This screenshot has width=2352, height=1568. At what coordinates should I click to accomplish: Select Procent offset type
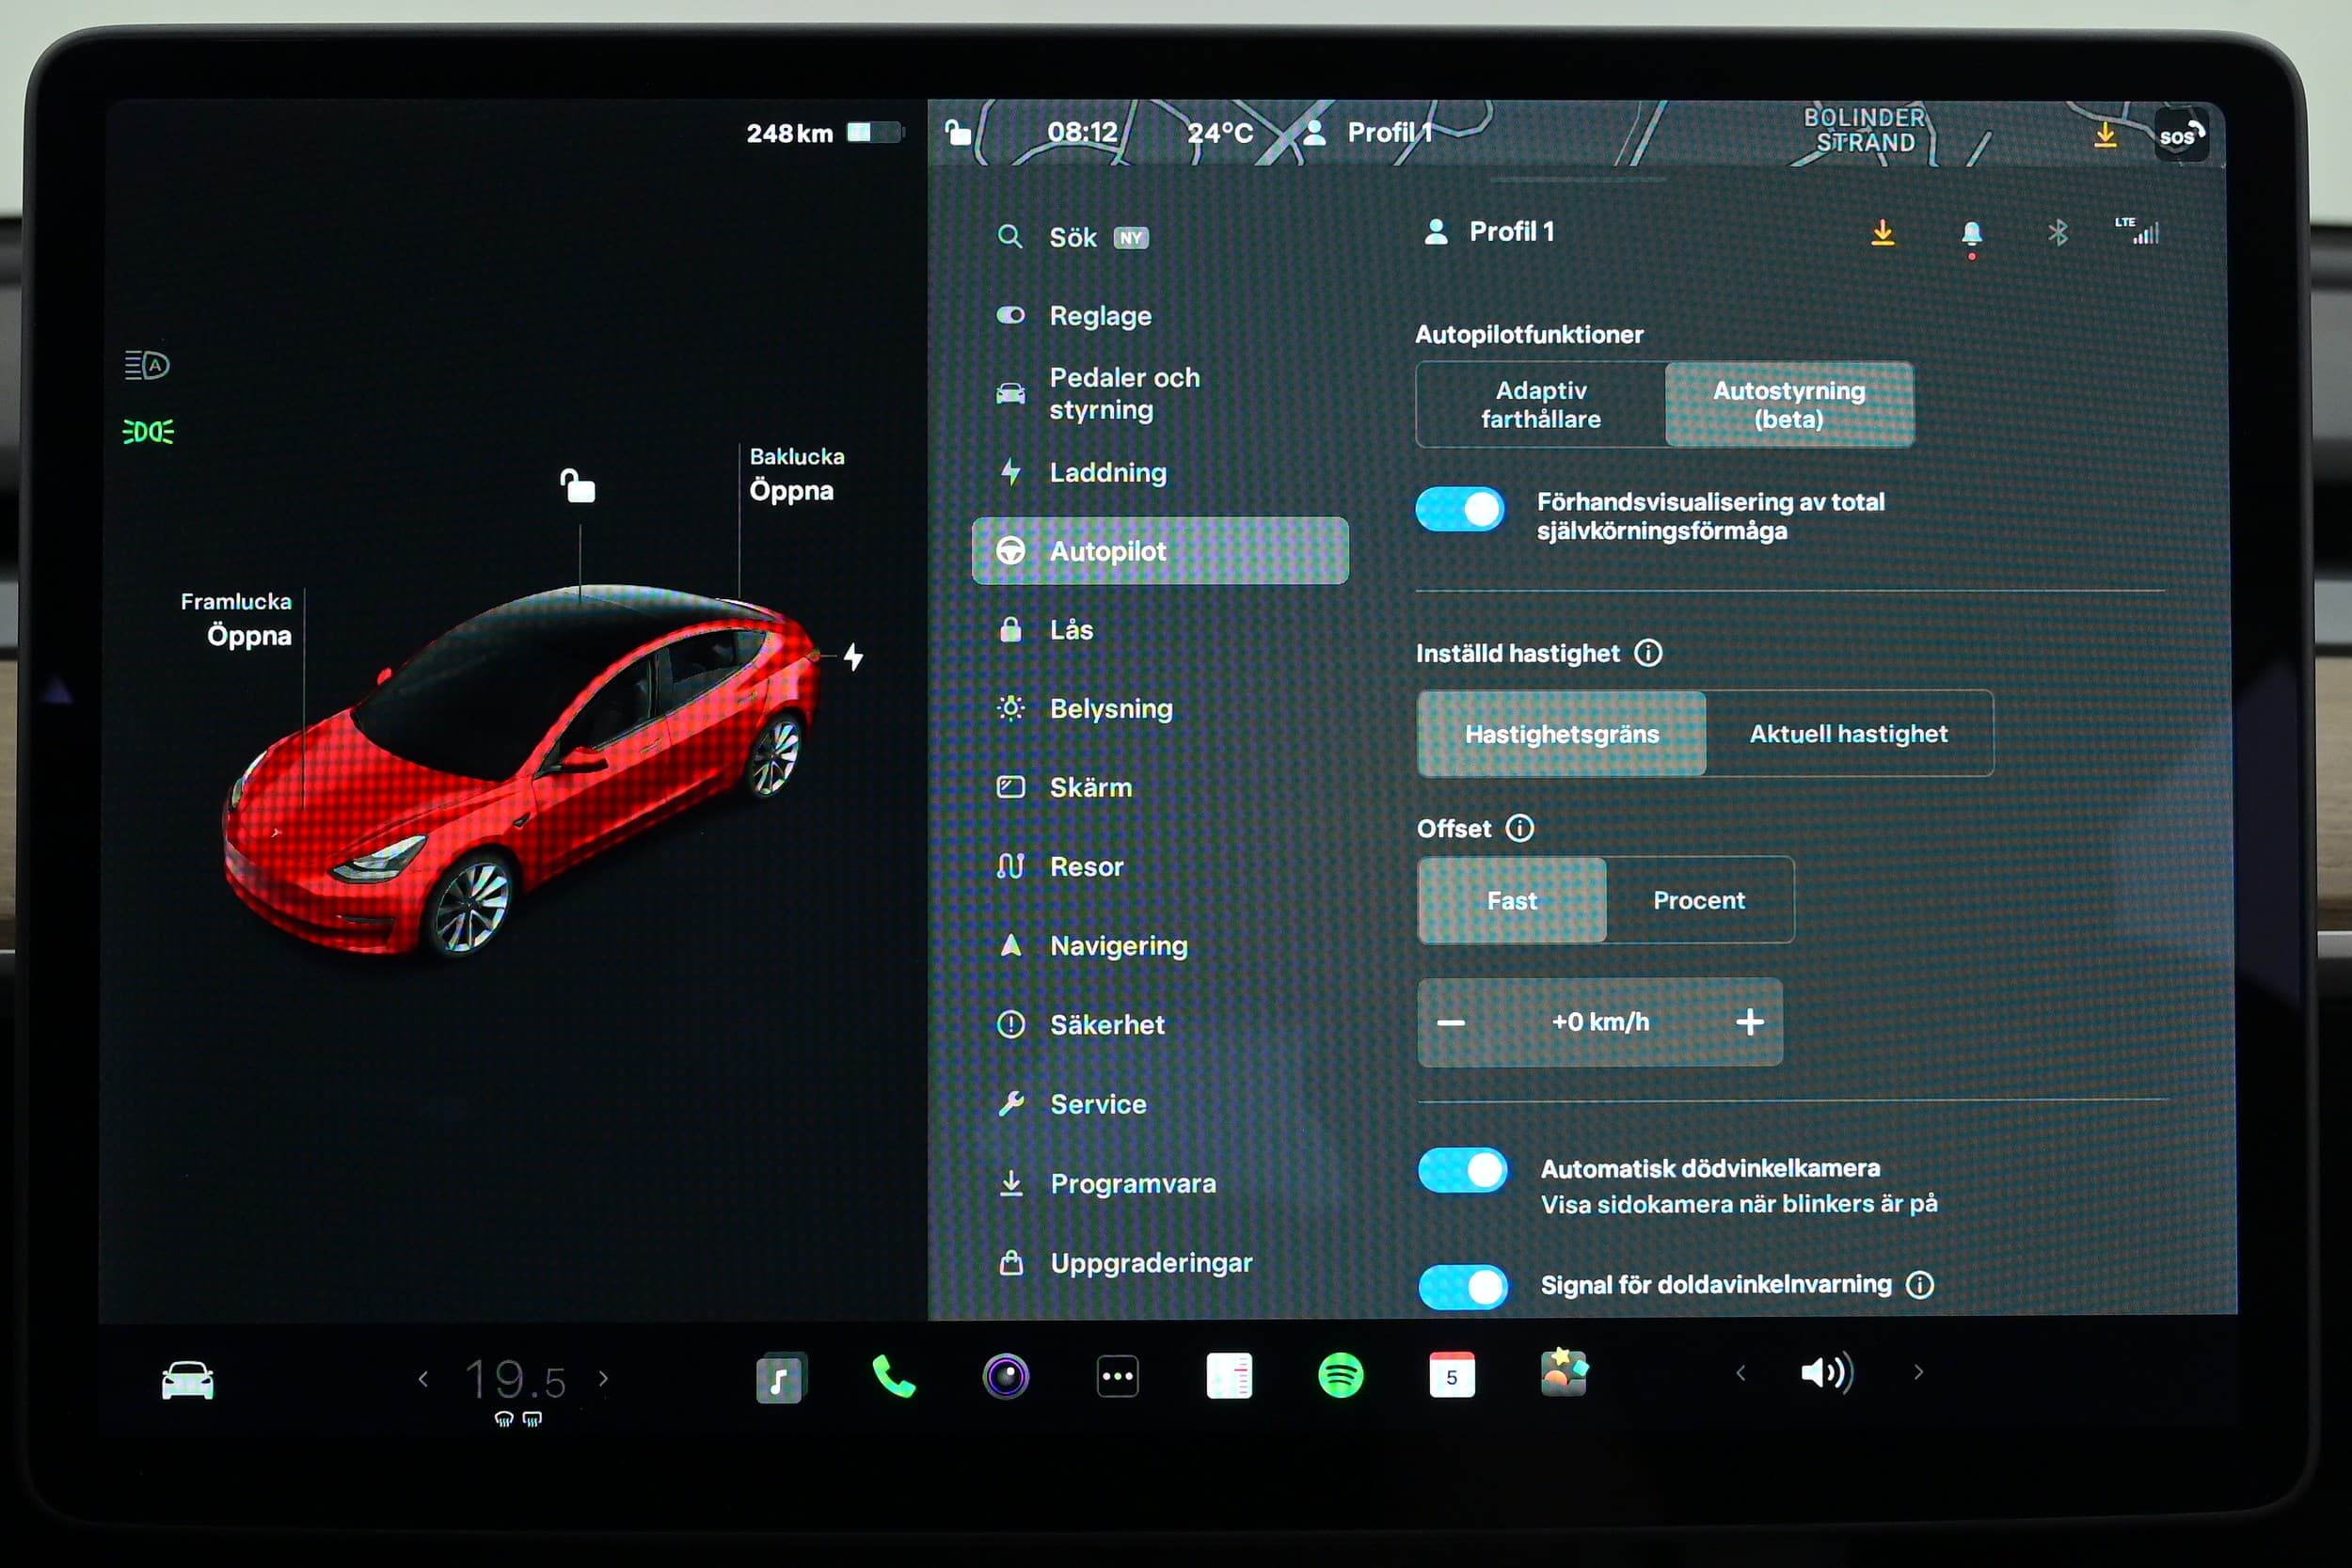pyautogui.click(x=1699, y=900)
